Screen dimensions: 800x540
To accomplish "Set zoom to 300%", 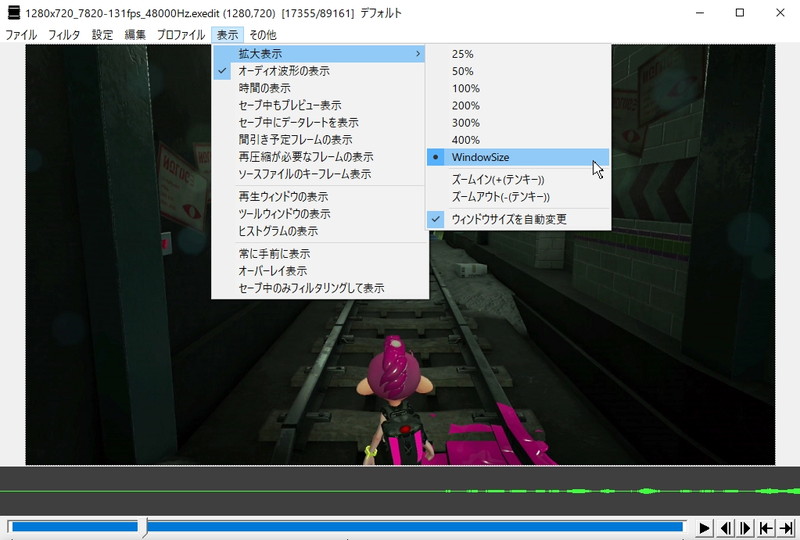I will tap(518, 123).
